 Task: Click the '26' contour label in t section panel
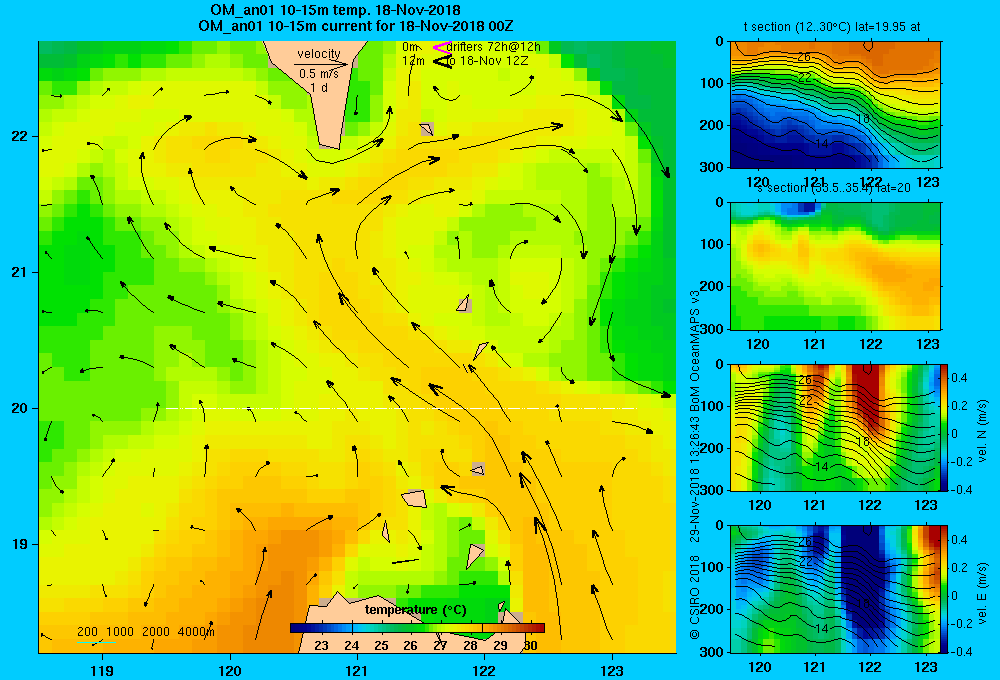804,57
